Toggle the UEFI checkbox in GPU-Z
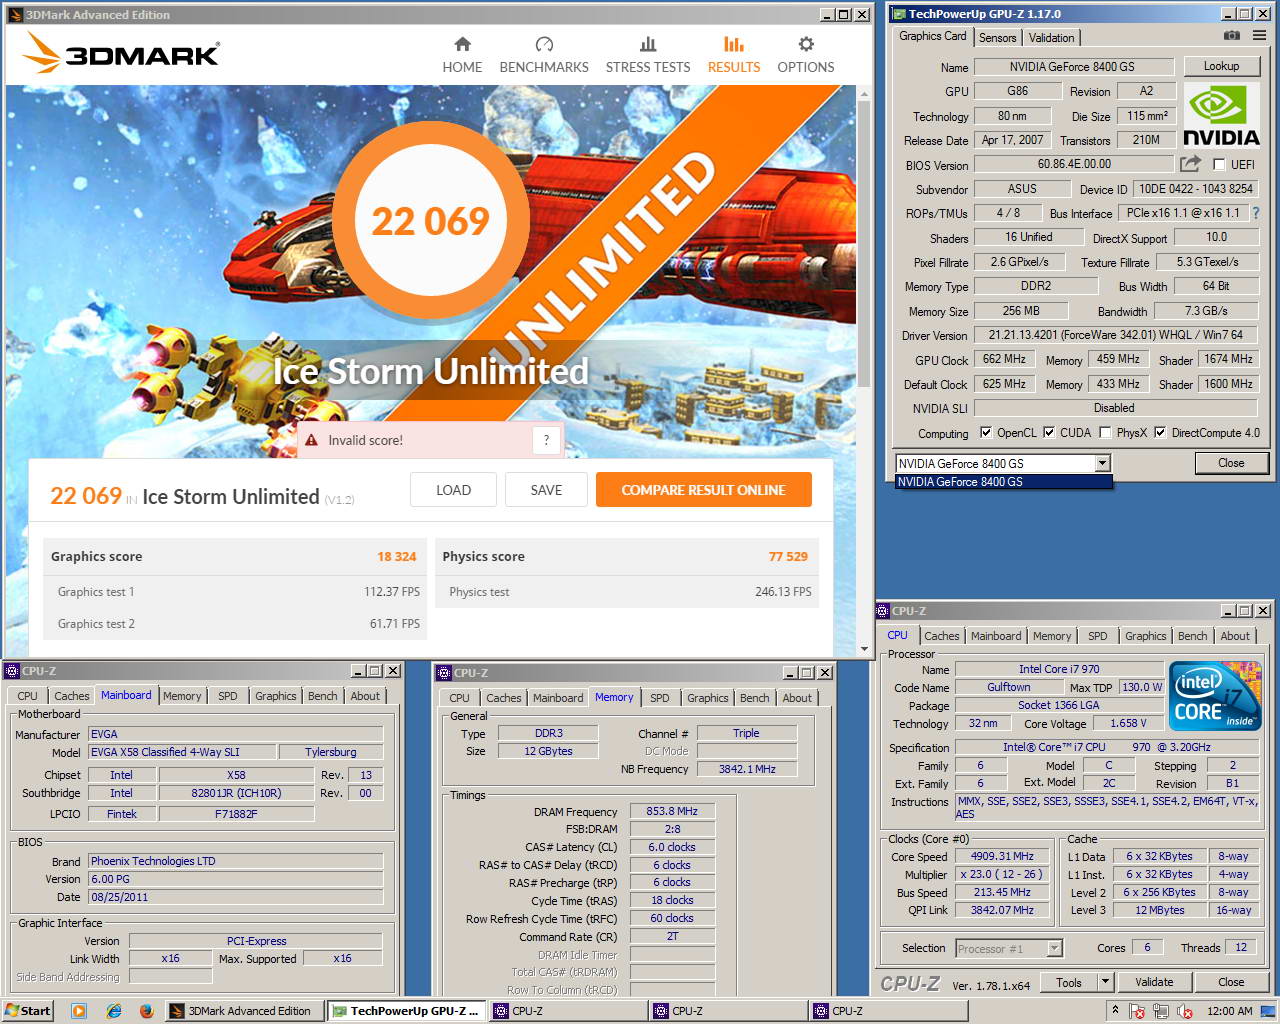The height and width of the screenshot is (1024, 1280). pos(1219,164)
